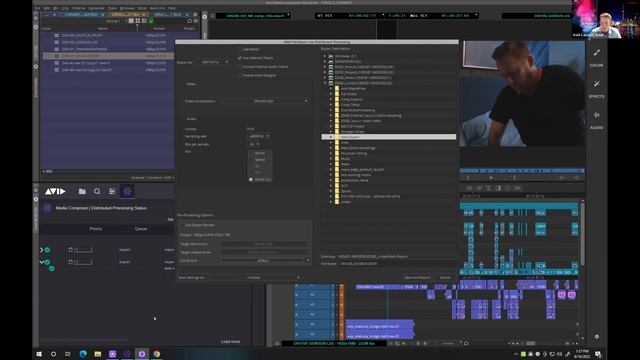Open the Help menu
640x360 pixels.
click(x=172, y=8)
